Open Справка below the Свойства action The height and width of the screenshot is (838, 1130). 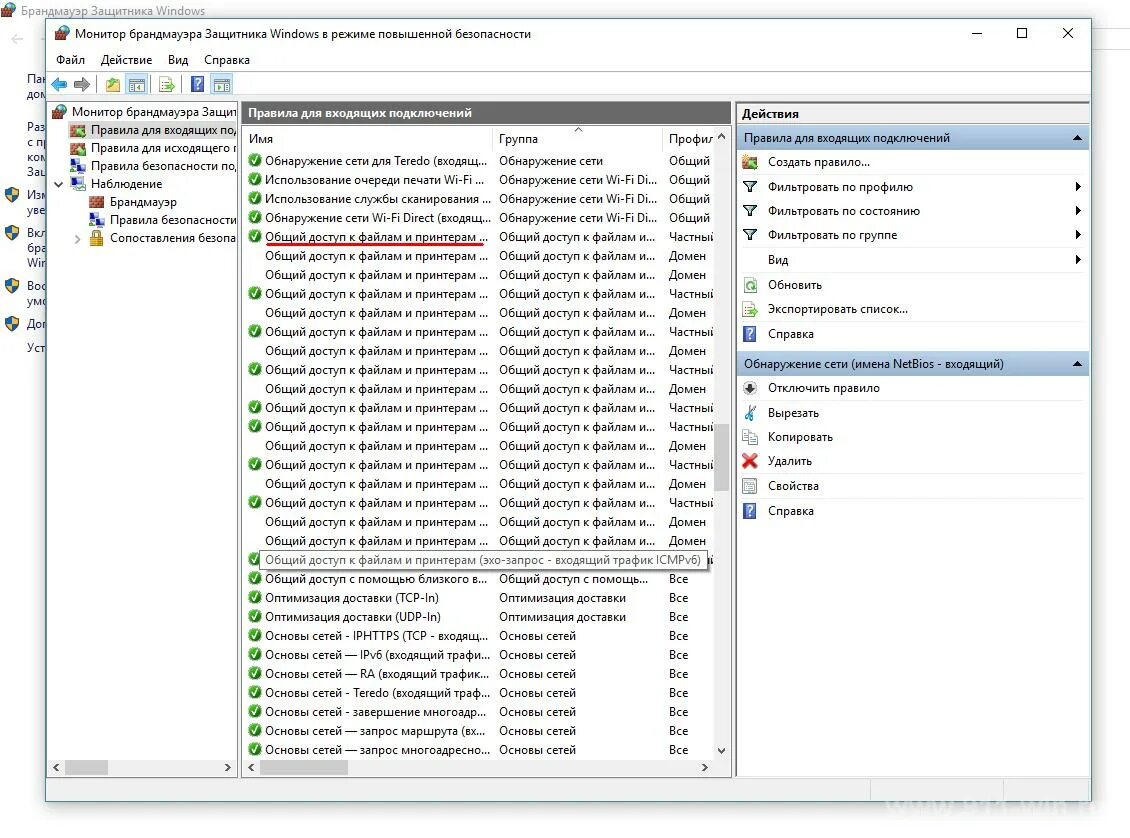(791, 511)
